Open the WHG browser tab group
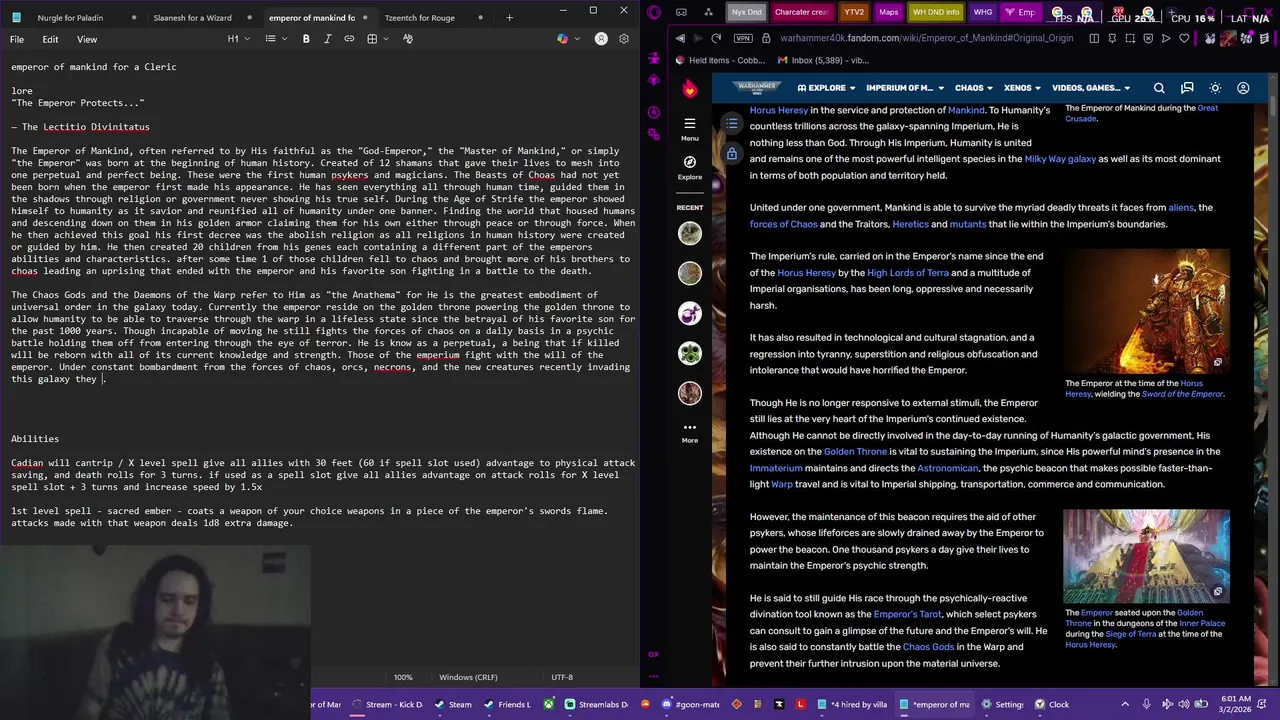The width and height of the screenshot is (1280, 720). pos(982,12)
